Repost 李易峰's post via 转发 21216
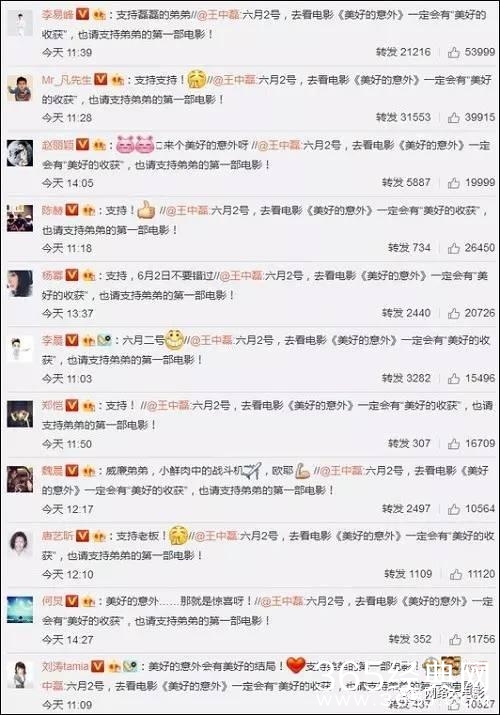The image size is (500, 715). [x=403, y=52]
